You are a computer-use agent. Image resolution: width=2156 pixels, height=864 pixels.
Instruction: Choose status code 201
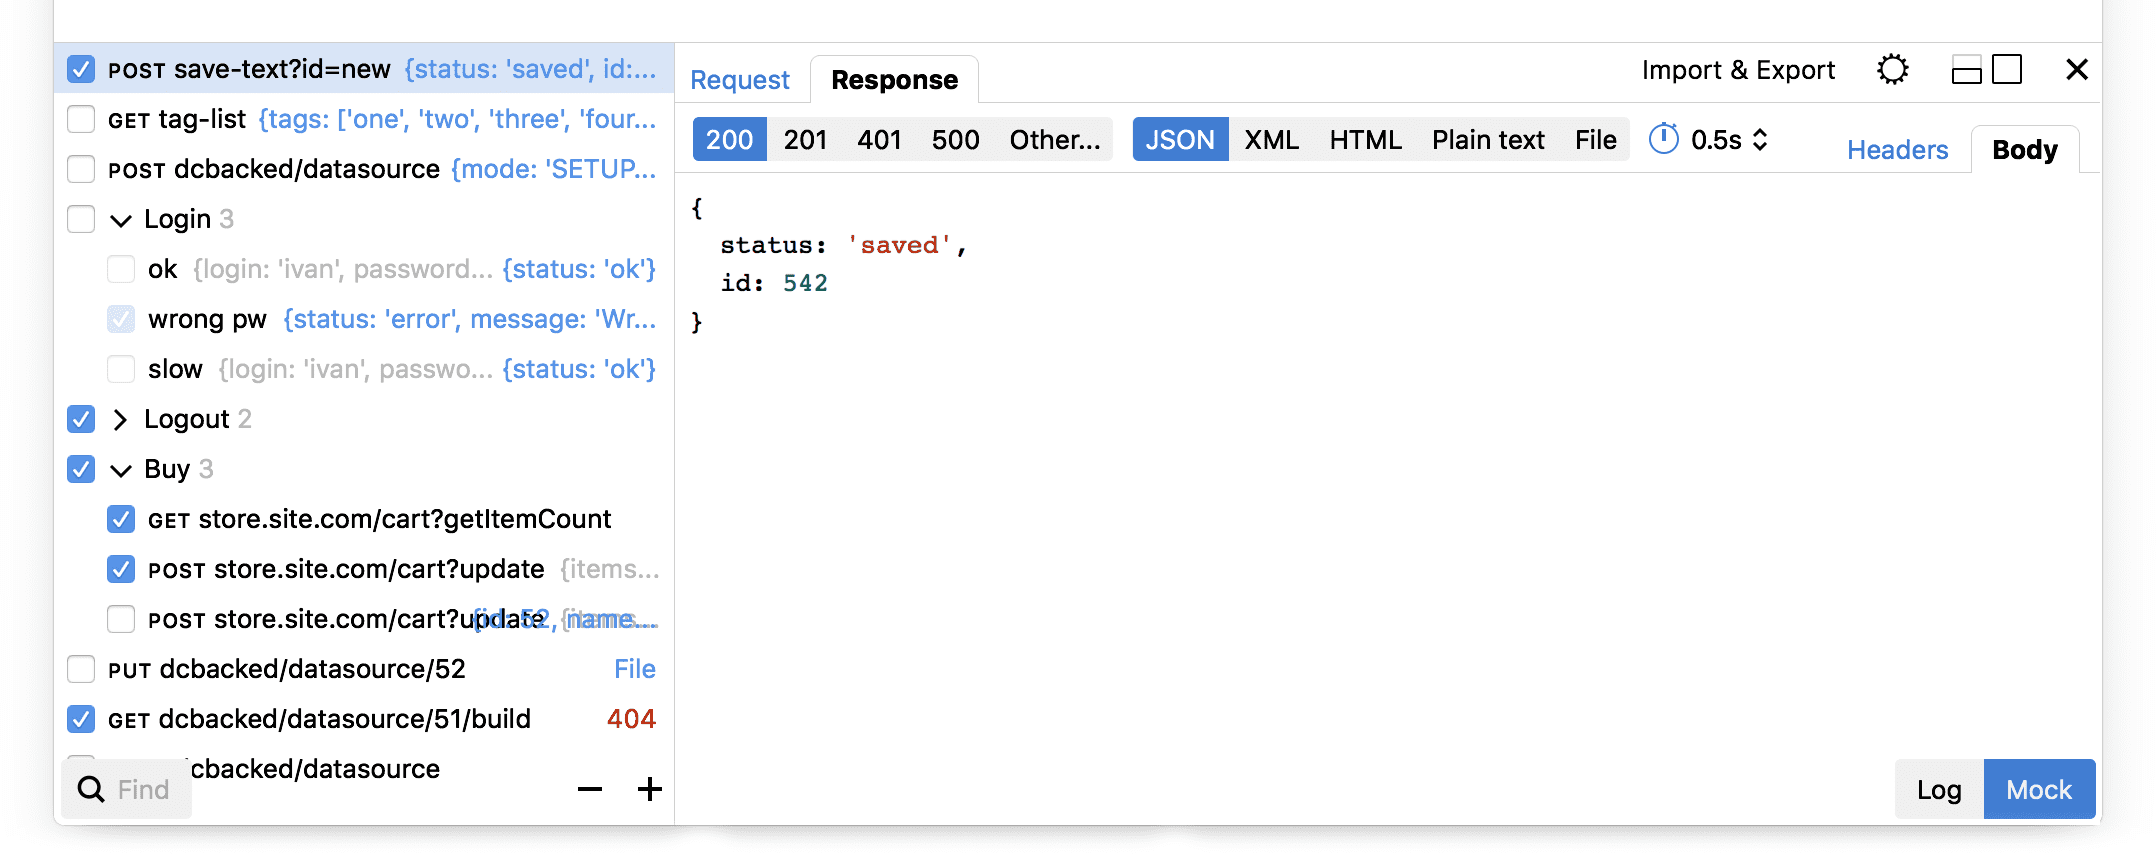point(805,139)
